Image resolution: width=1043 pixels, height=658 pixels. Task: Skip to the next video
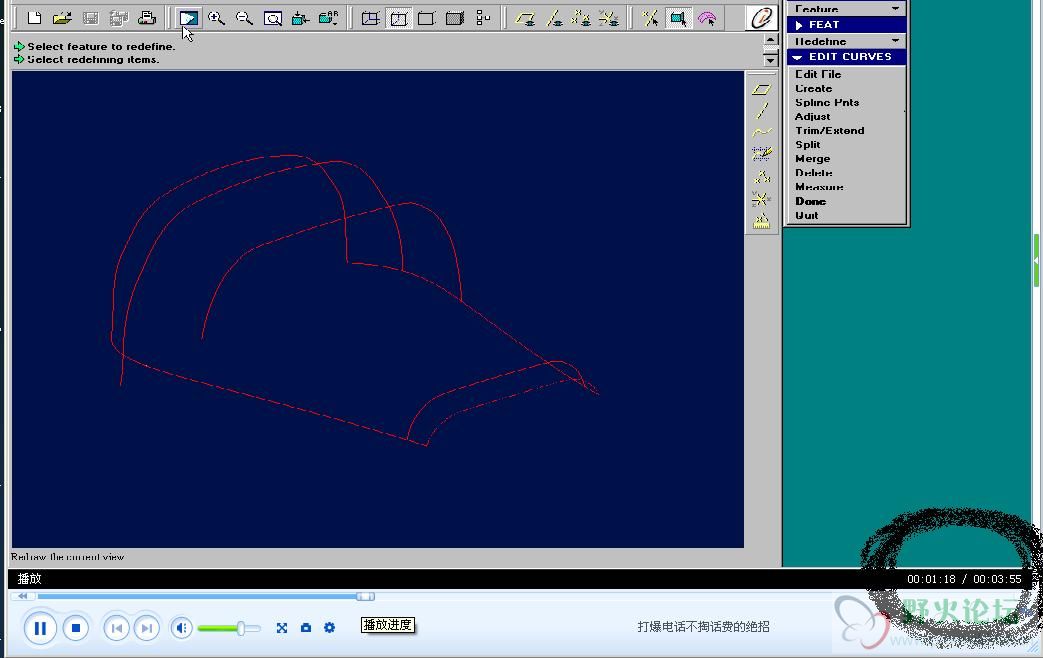coord(146,628)
